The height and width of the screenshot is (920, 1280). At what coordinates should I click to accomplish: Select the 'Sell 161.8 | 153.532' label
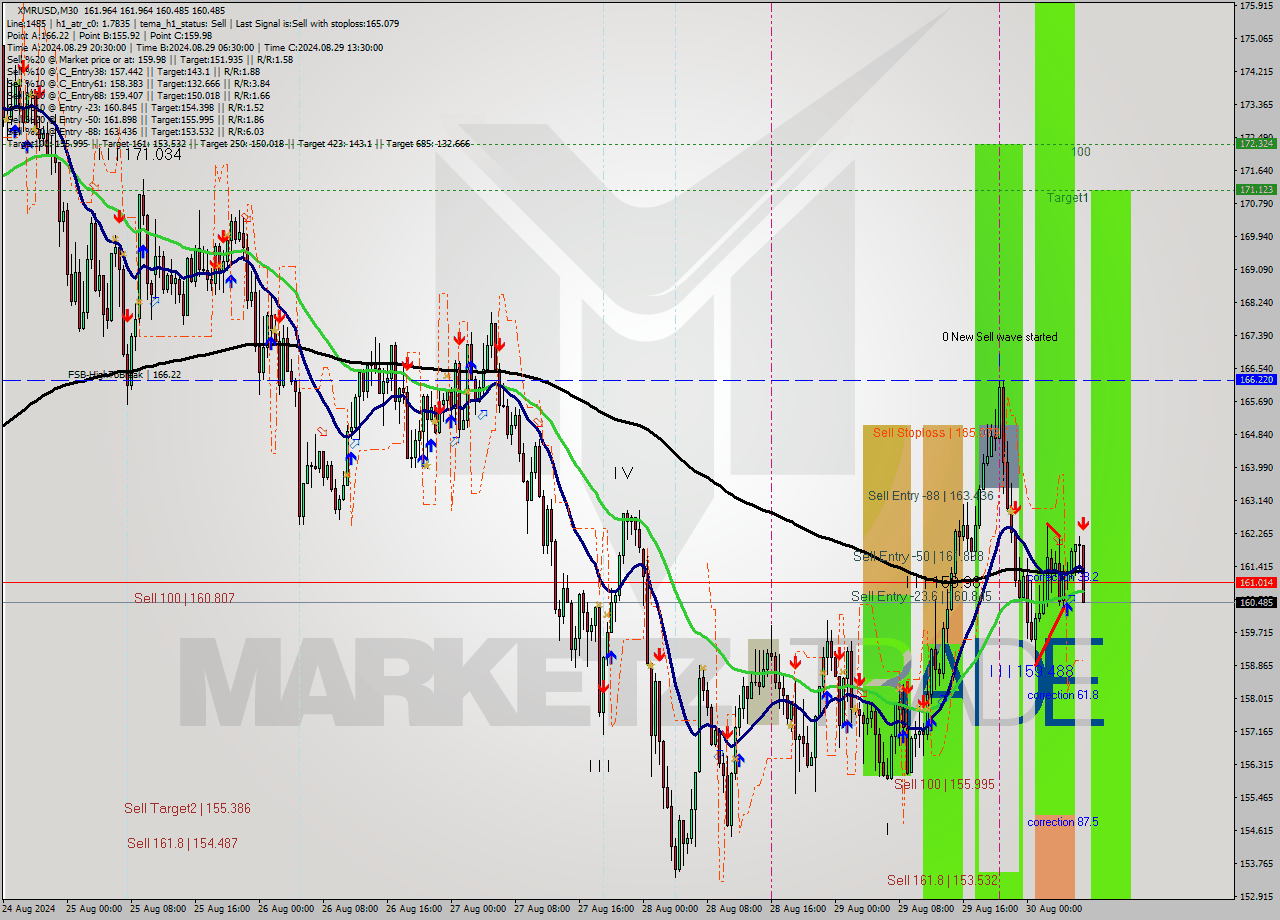pos(942,880)
